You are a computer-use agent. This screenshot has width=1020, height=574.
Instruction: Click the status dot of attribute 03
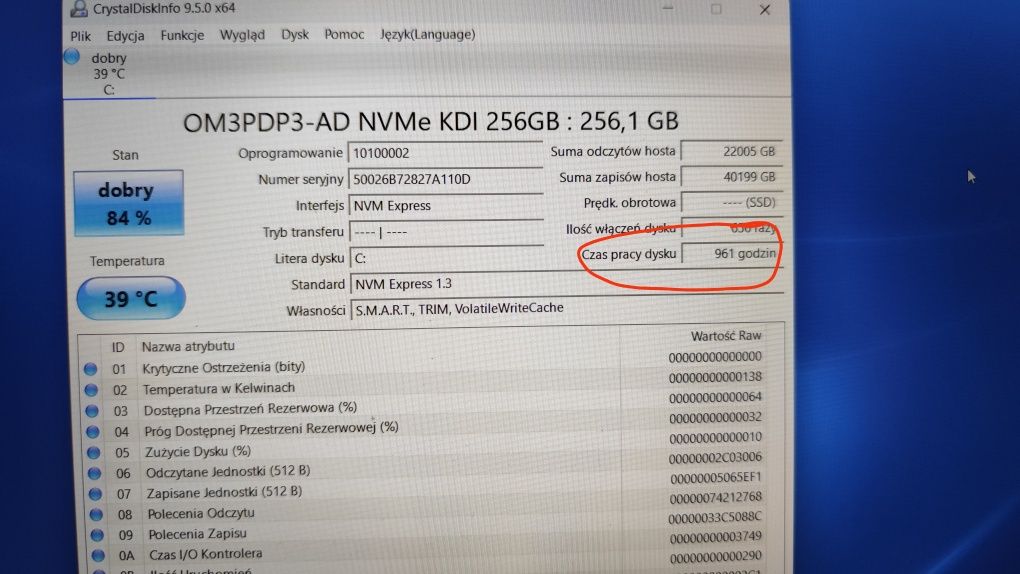click(x=92, y=411)
